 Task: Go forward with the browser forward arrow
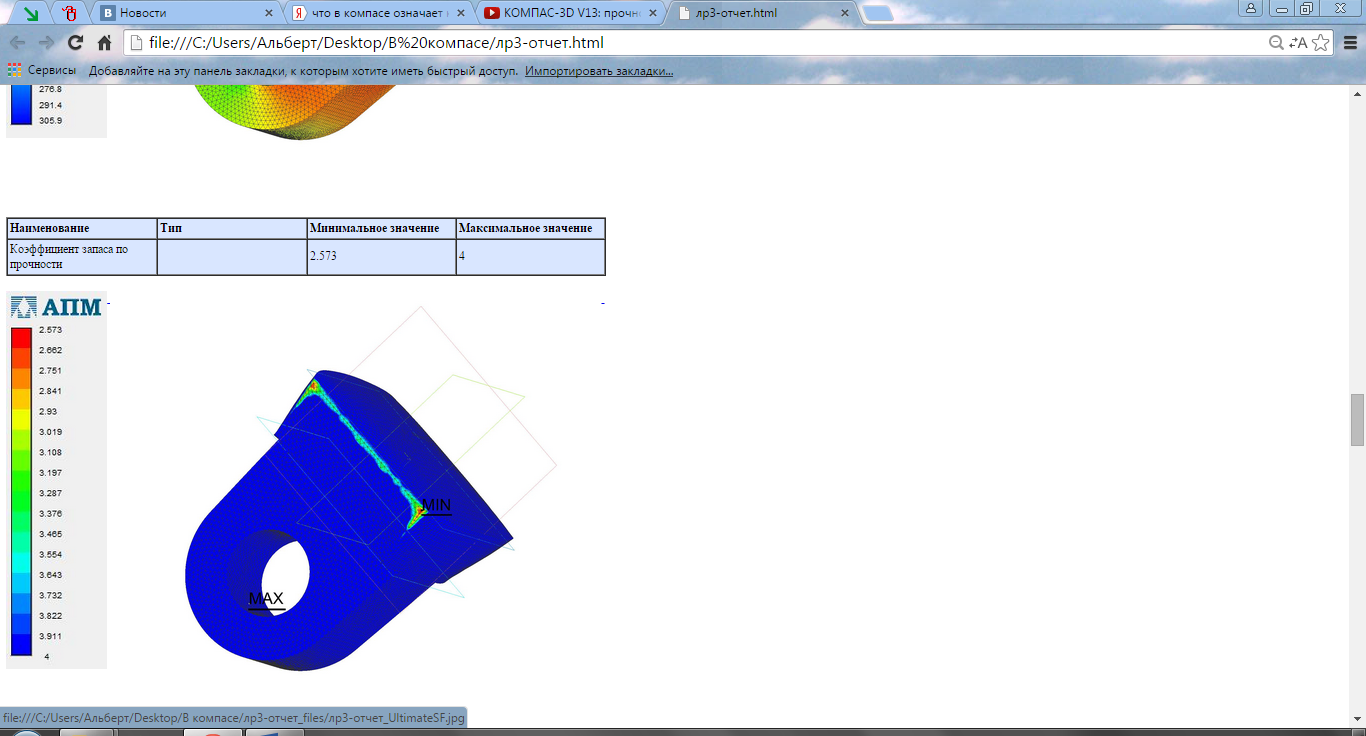tap(46, 43)
